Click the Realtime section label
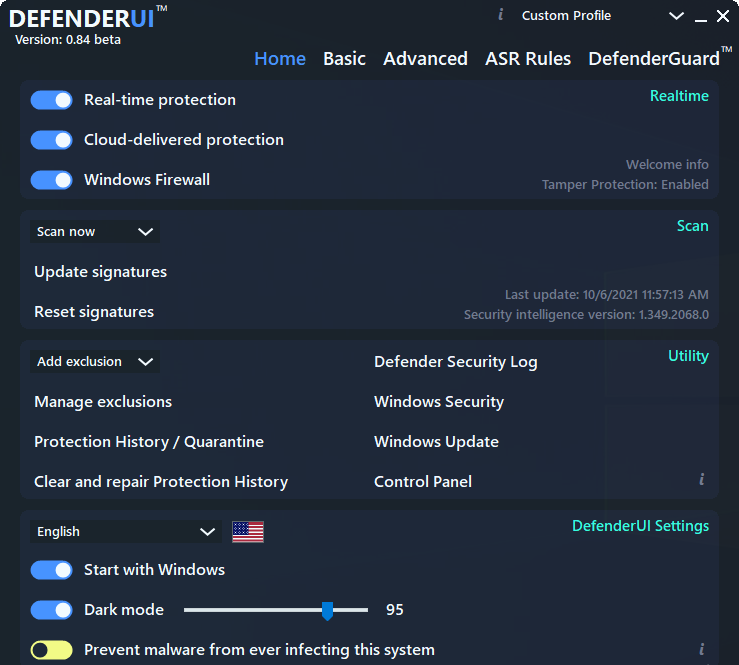 (679, 96)
